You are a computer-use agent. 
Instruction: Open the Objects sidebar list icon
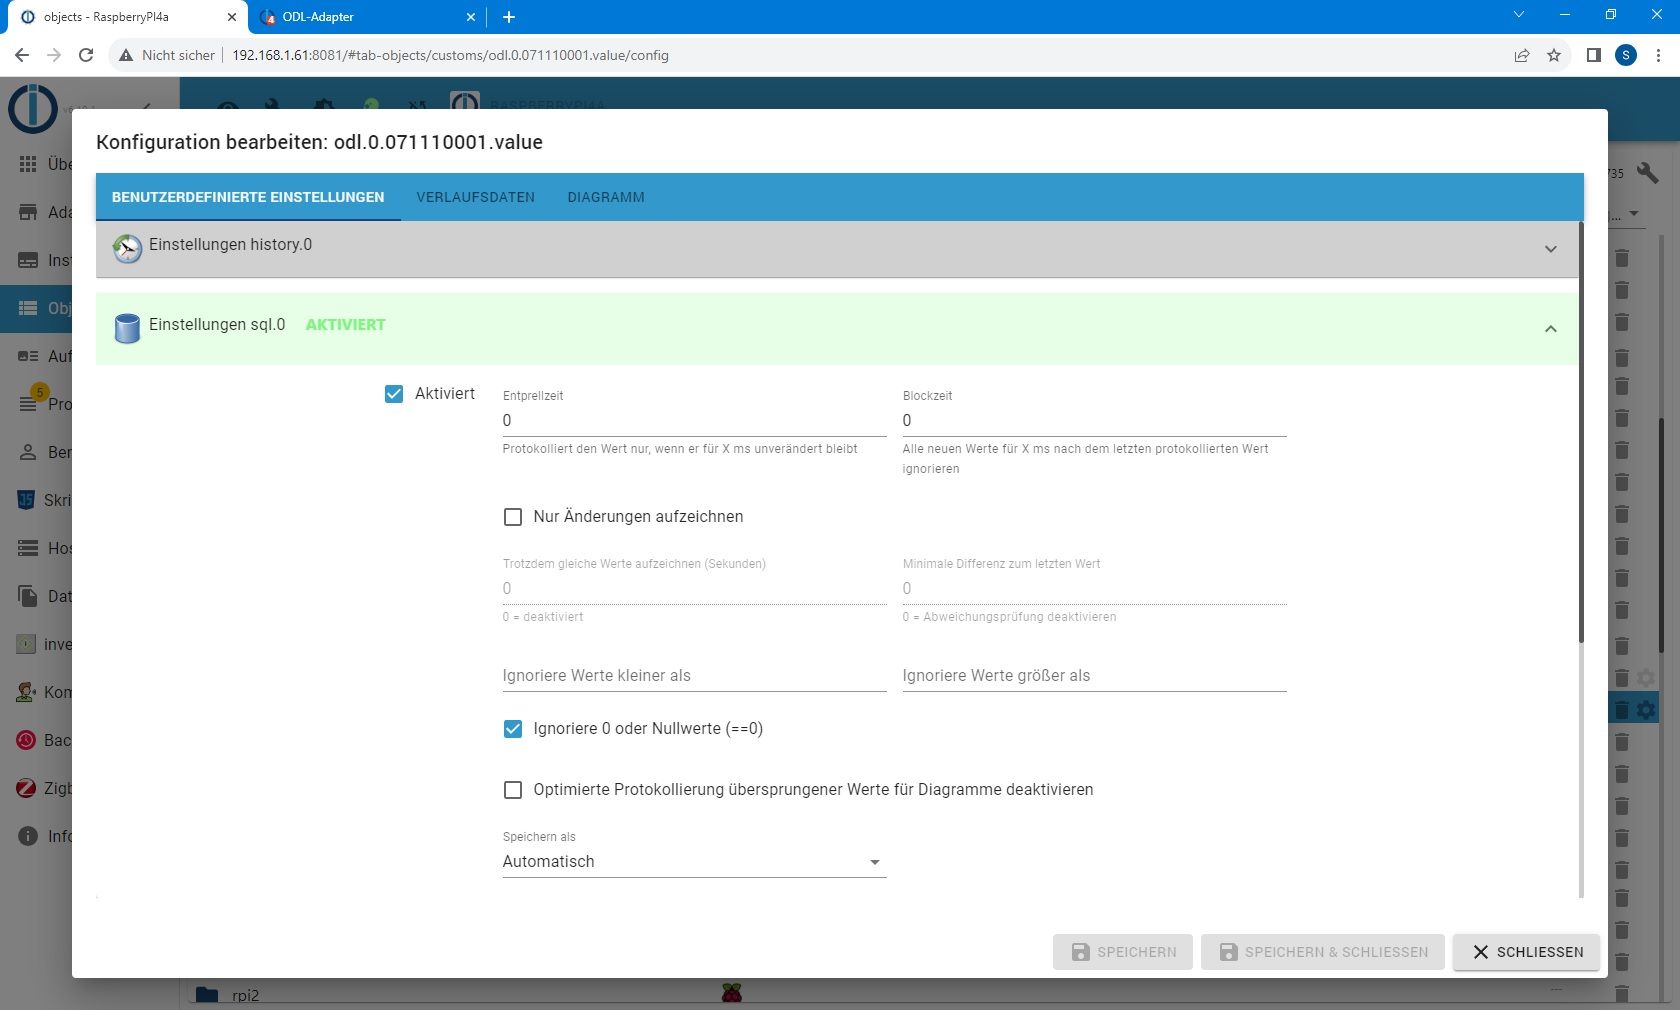point(28,308)
